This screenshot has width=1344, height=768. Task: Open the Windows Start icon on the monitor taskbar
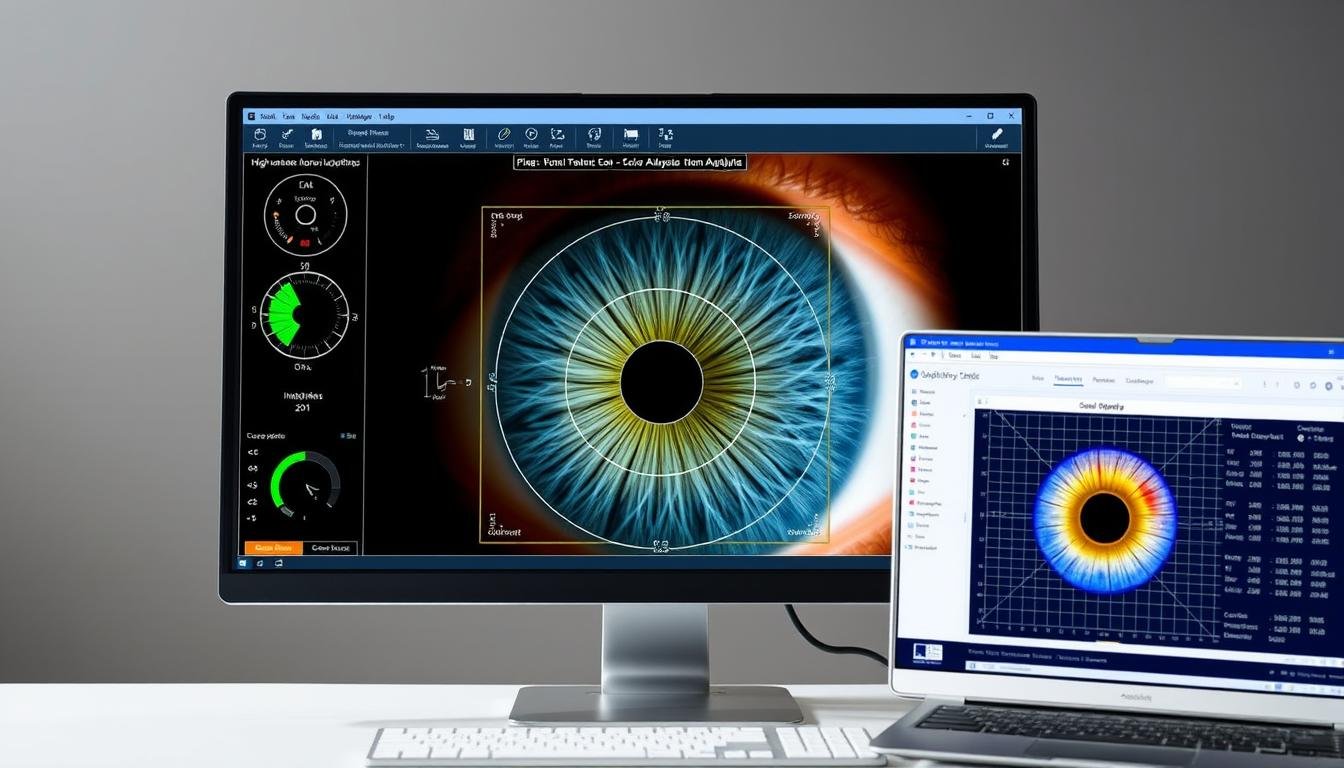pyautogui.click(x=241, y=563)
